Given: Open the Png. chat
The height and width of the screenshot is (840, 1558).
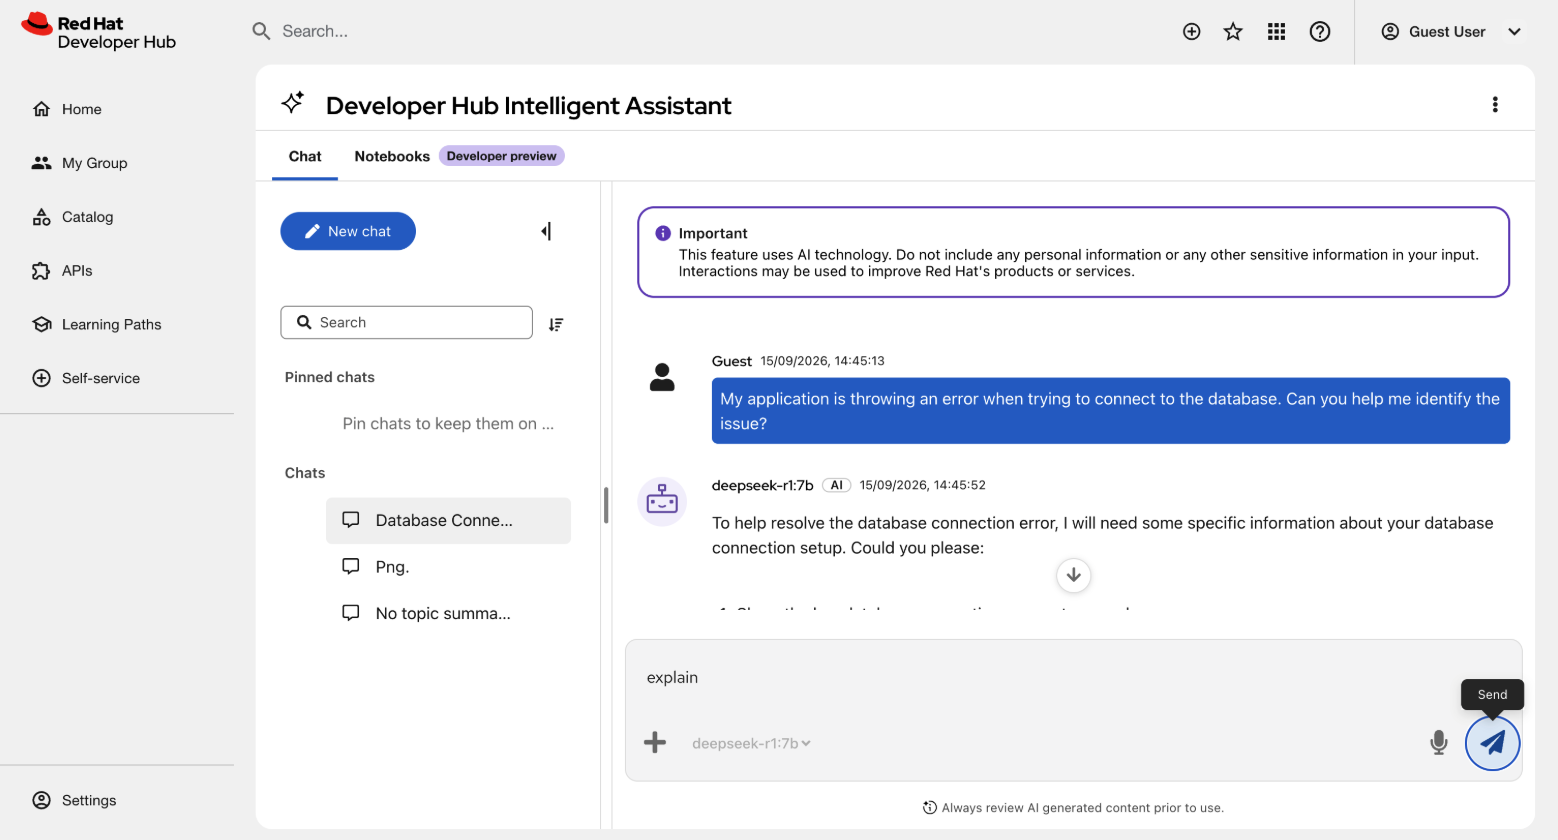Looking at the screenshot, I should 448,567.
